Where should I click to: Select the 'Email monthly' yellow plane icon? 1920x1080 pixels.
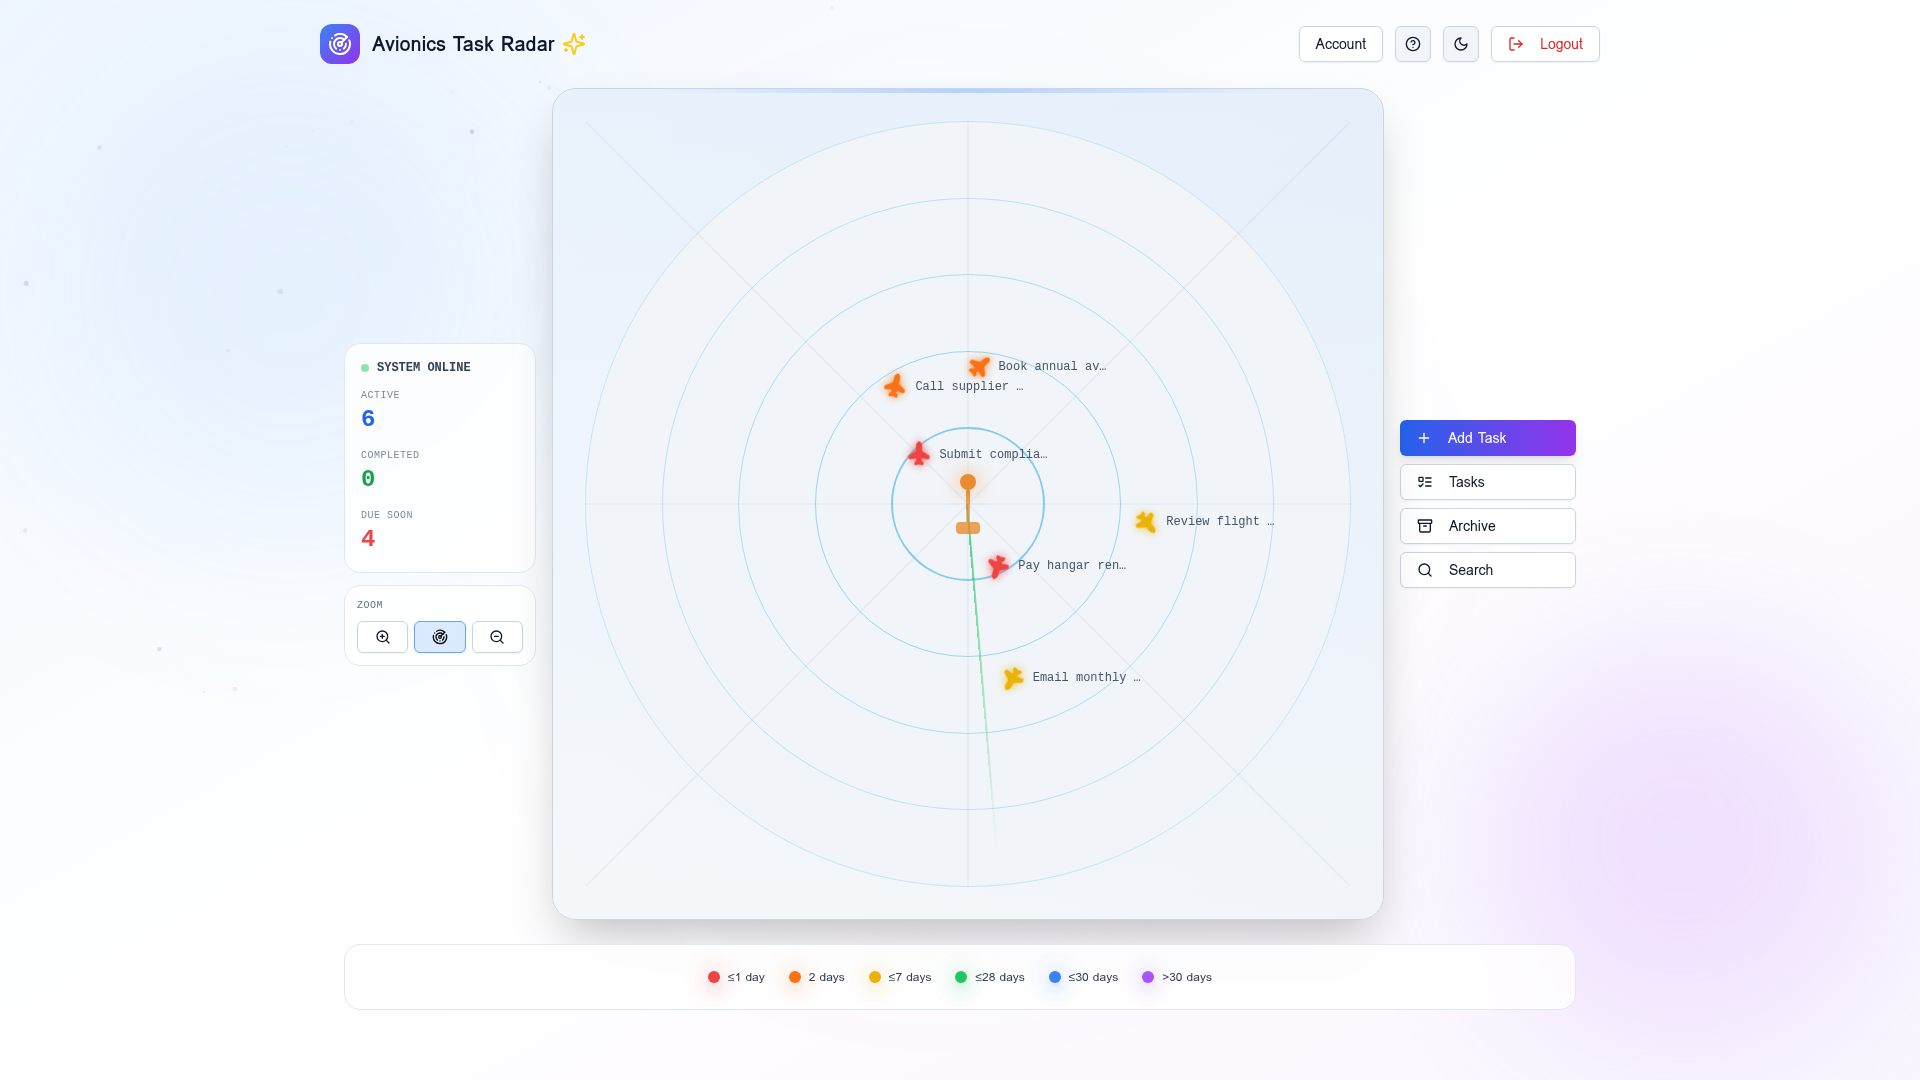(1013, 678)
